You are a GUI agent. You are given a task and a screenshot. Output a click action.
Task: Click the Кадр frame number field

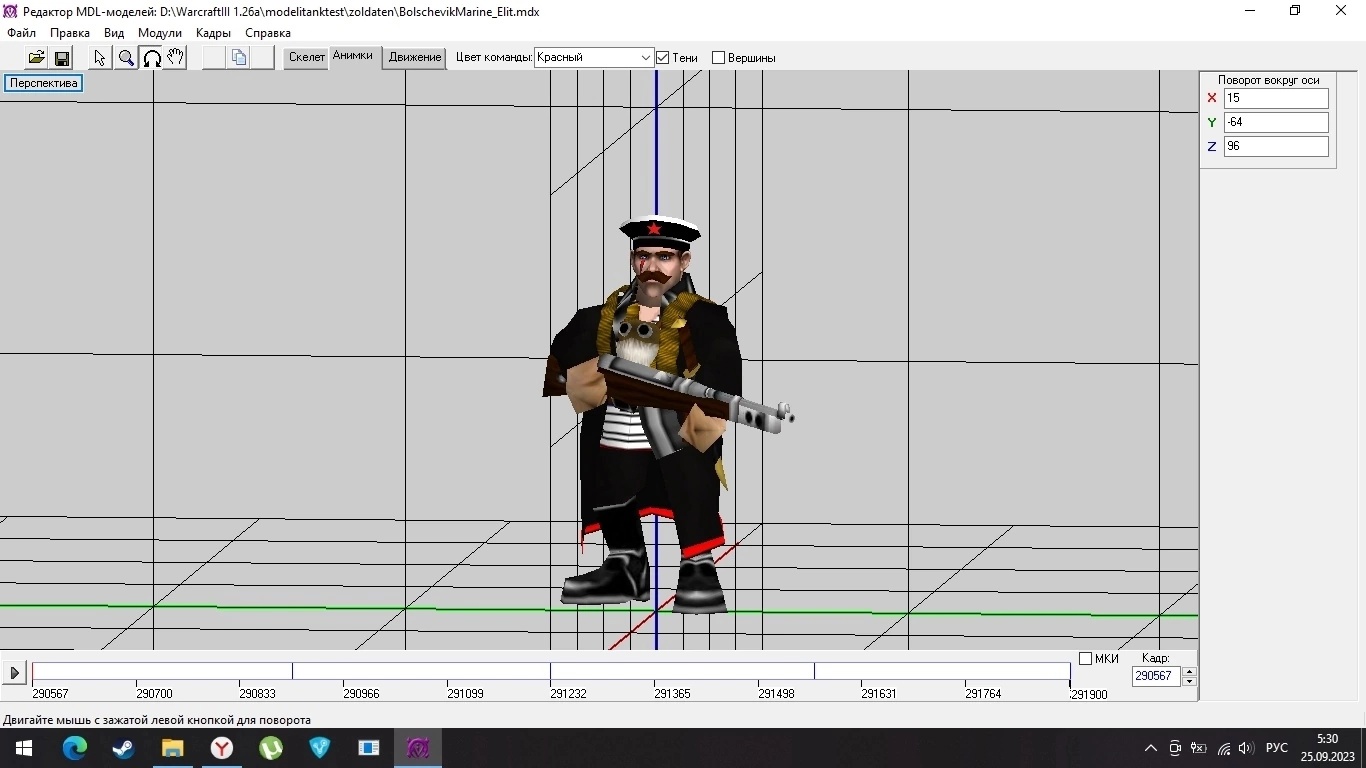[x=1156, y=676]
